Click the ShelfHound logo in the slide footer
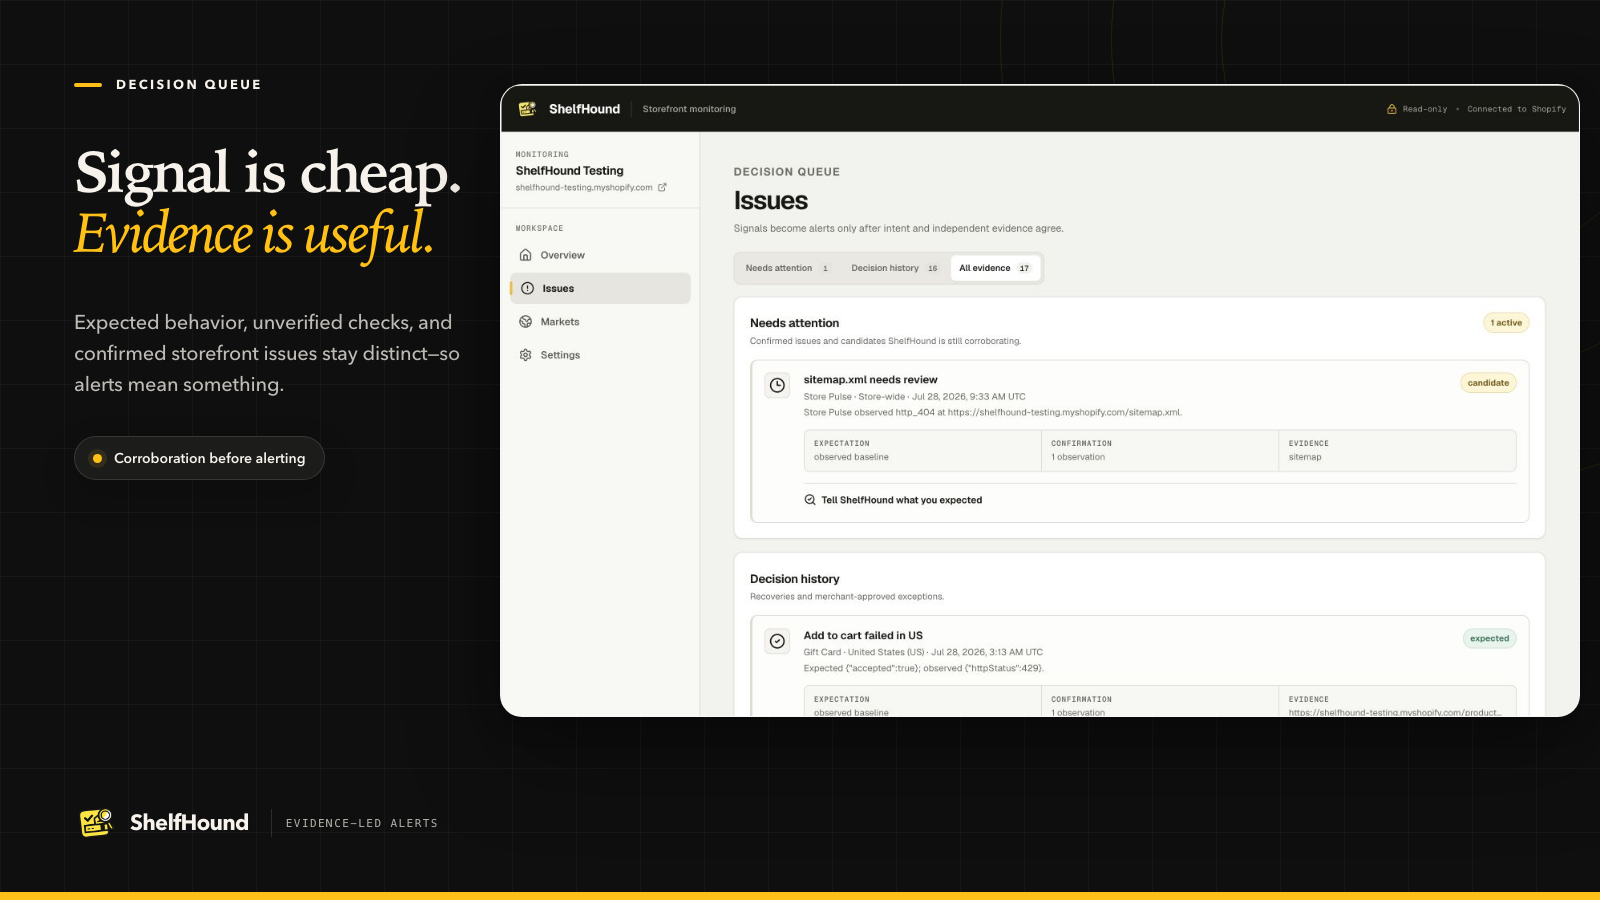The height and width of the screenshot is (900, 1600). tap(96, 822)
